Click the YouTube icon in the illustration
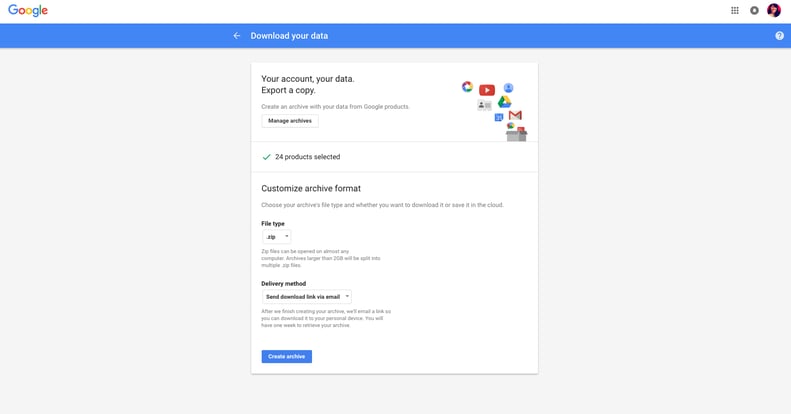The height and width of the screenshot is (414, 791). pyautogui.click(x=487, y=90)
